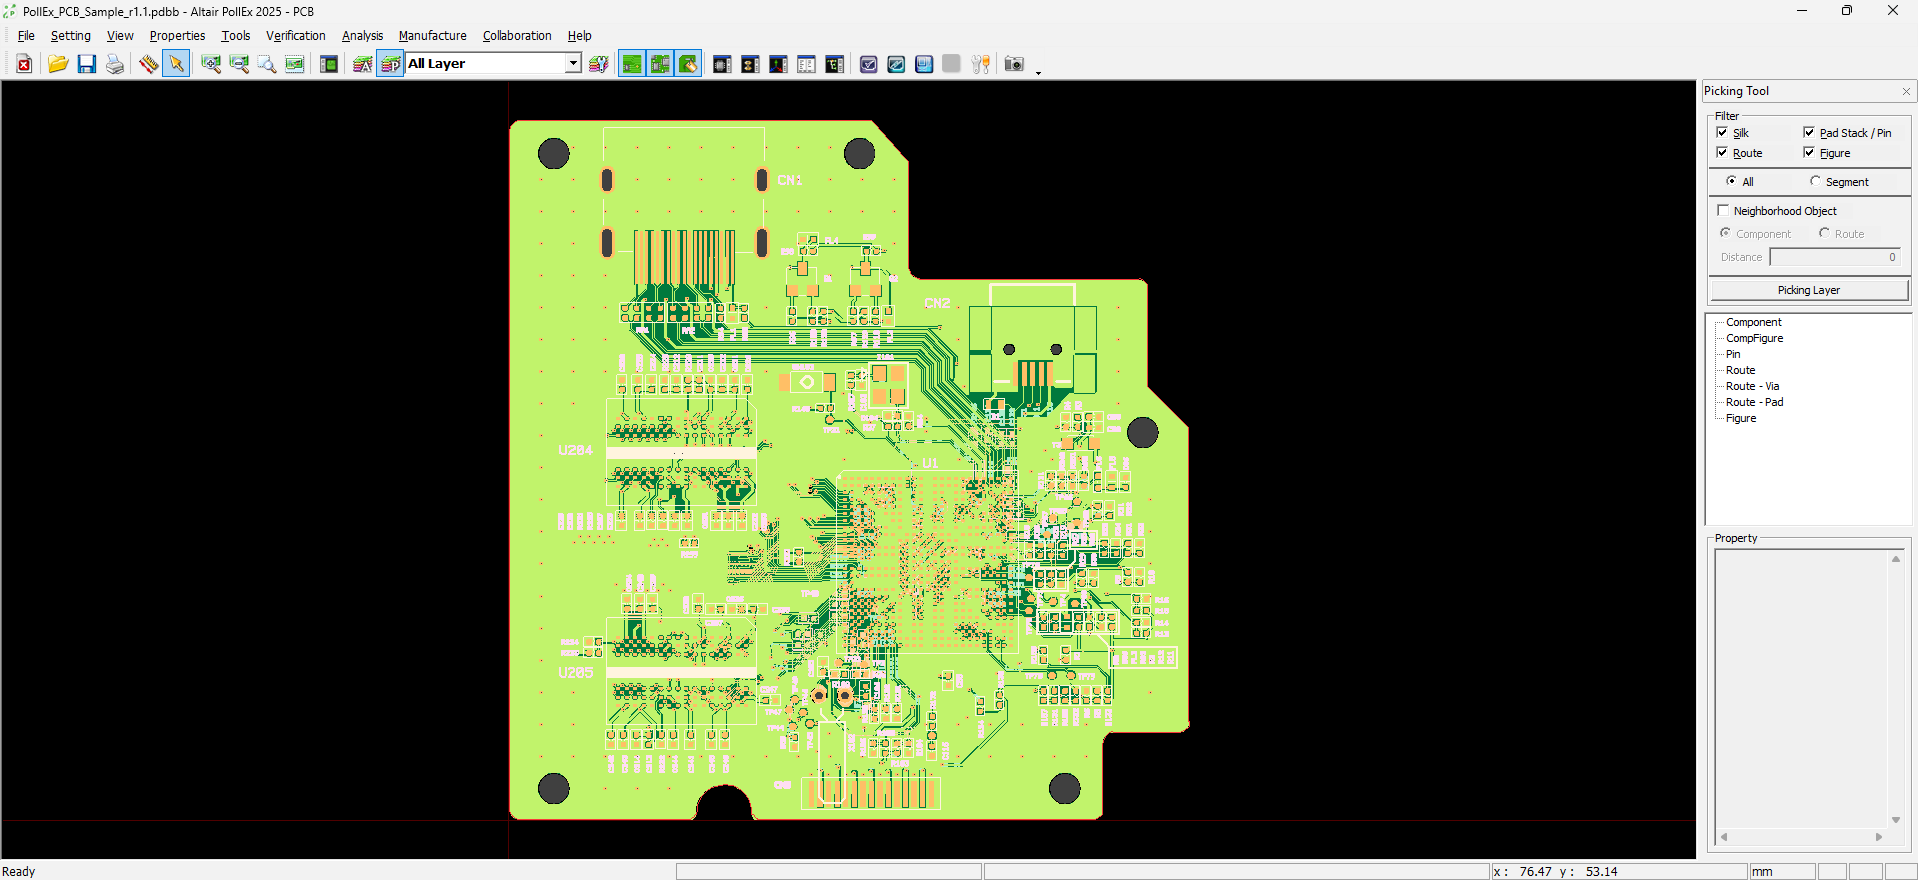This screenshot has height=880, width=1918.
Task: Close the Picking Tool panel
Action: click(1906, 91)
